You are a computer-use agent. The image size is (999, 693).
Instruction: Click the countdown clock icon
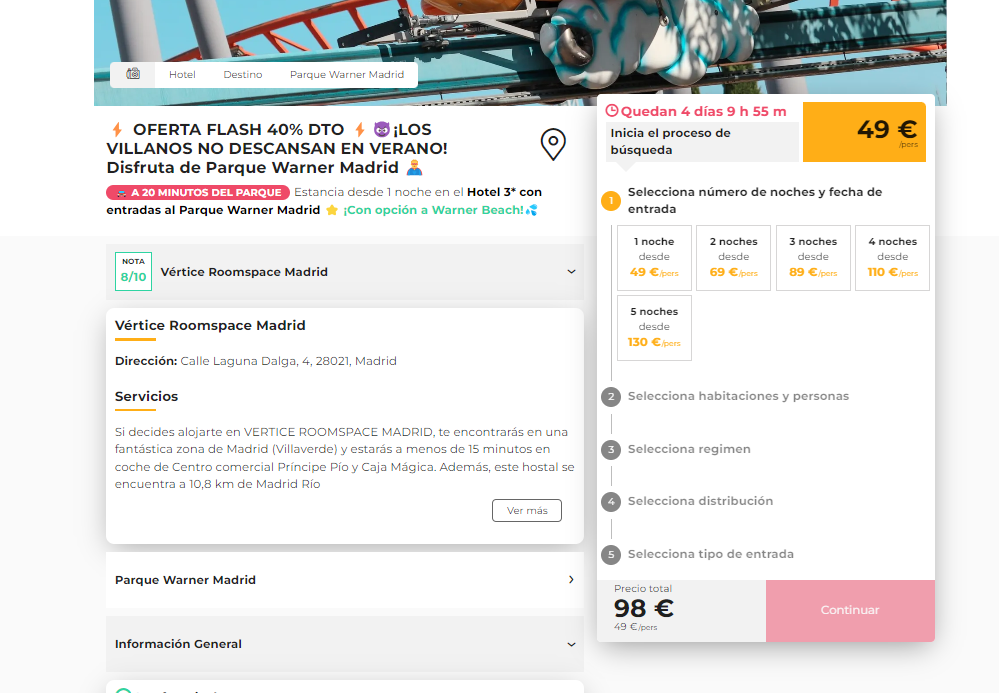point(612,111)
